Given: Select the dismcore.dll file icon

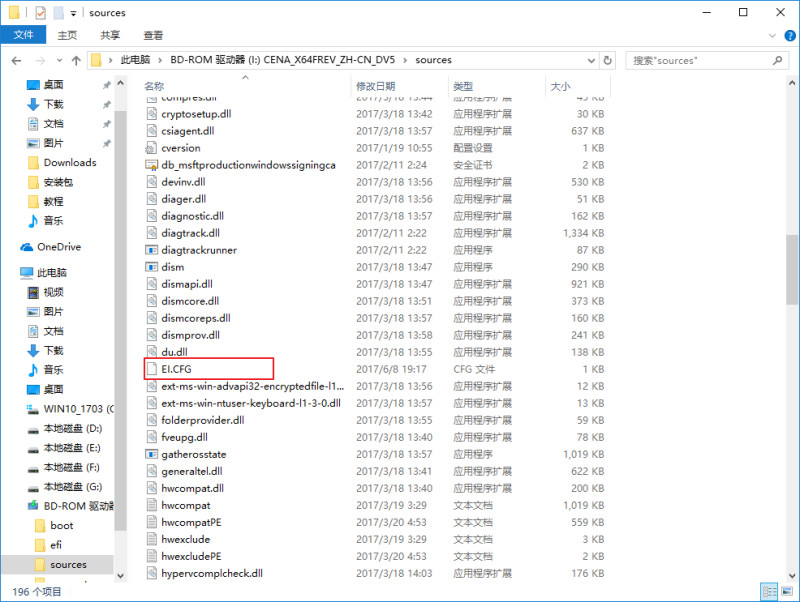Looking at the screenshot, I should pyautogui.click(x=152, y=301).
